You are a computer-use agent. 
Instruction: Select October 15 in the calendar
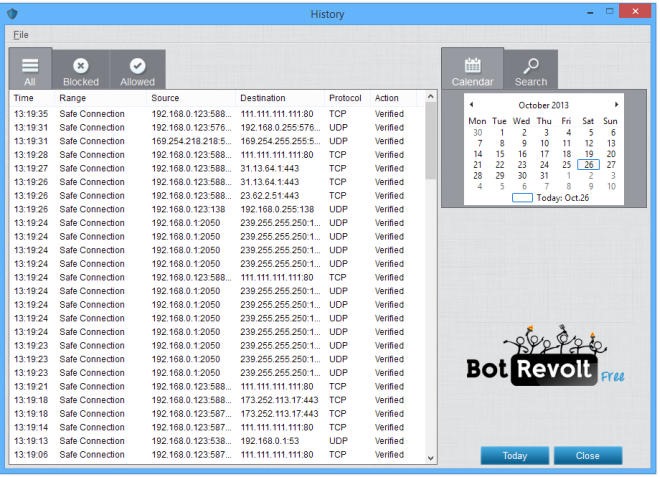(x=500, y=154)
